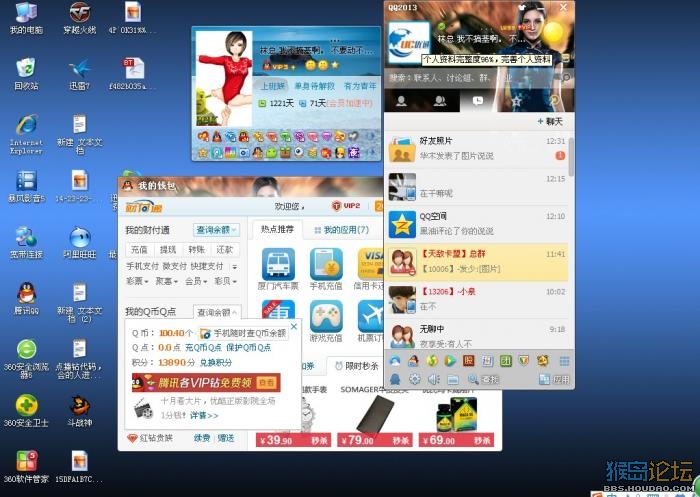Click the 提现 button in wallet
This screenshot has height=497, width=700.
tap(168, 250)
